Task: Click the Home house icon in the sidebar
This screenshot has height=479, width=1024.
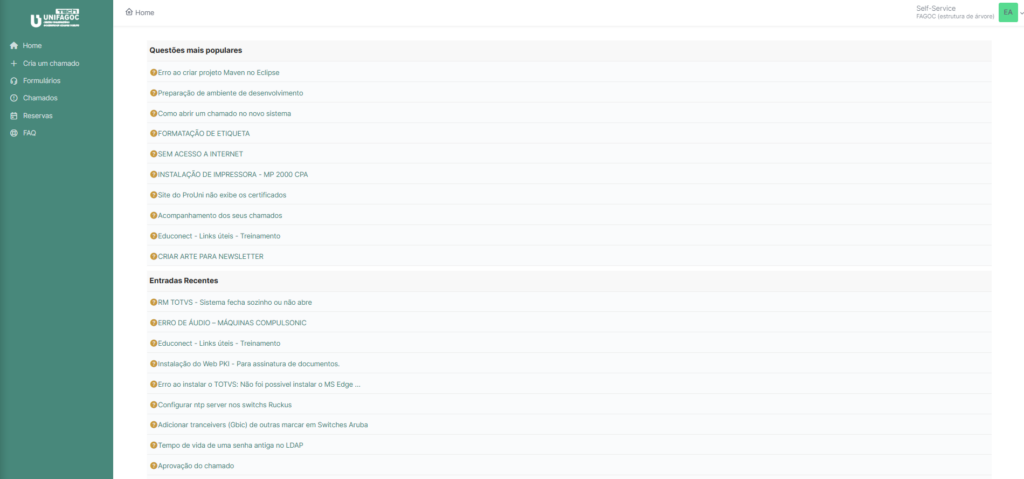Action: coord(14,46)
